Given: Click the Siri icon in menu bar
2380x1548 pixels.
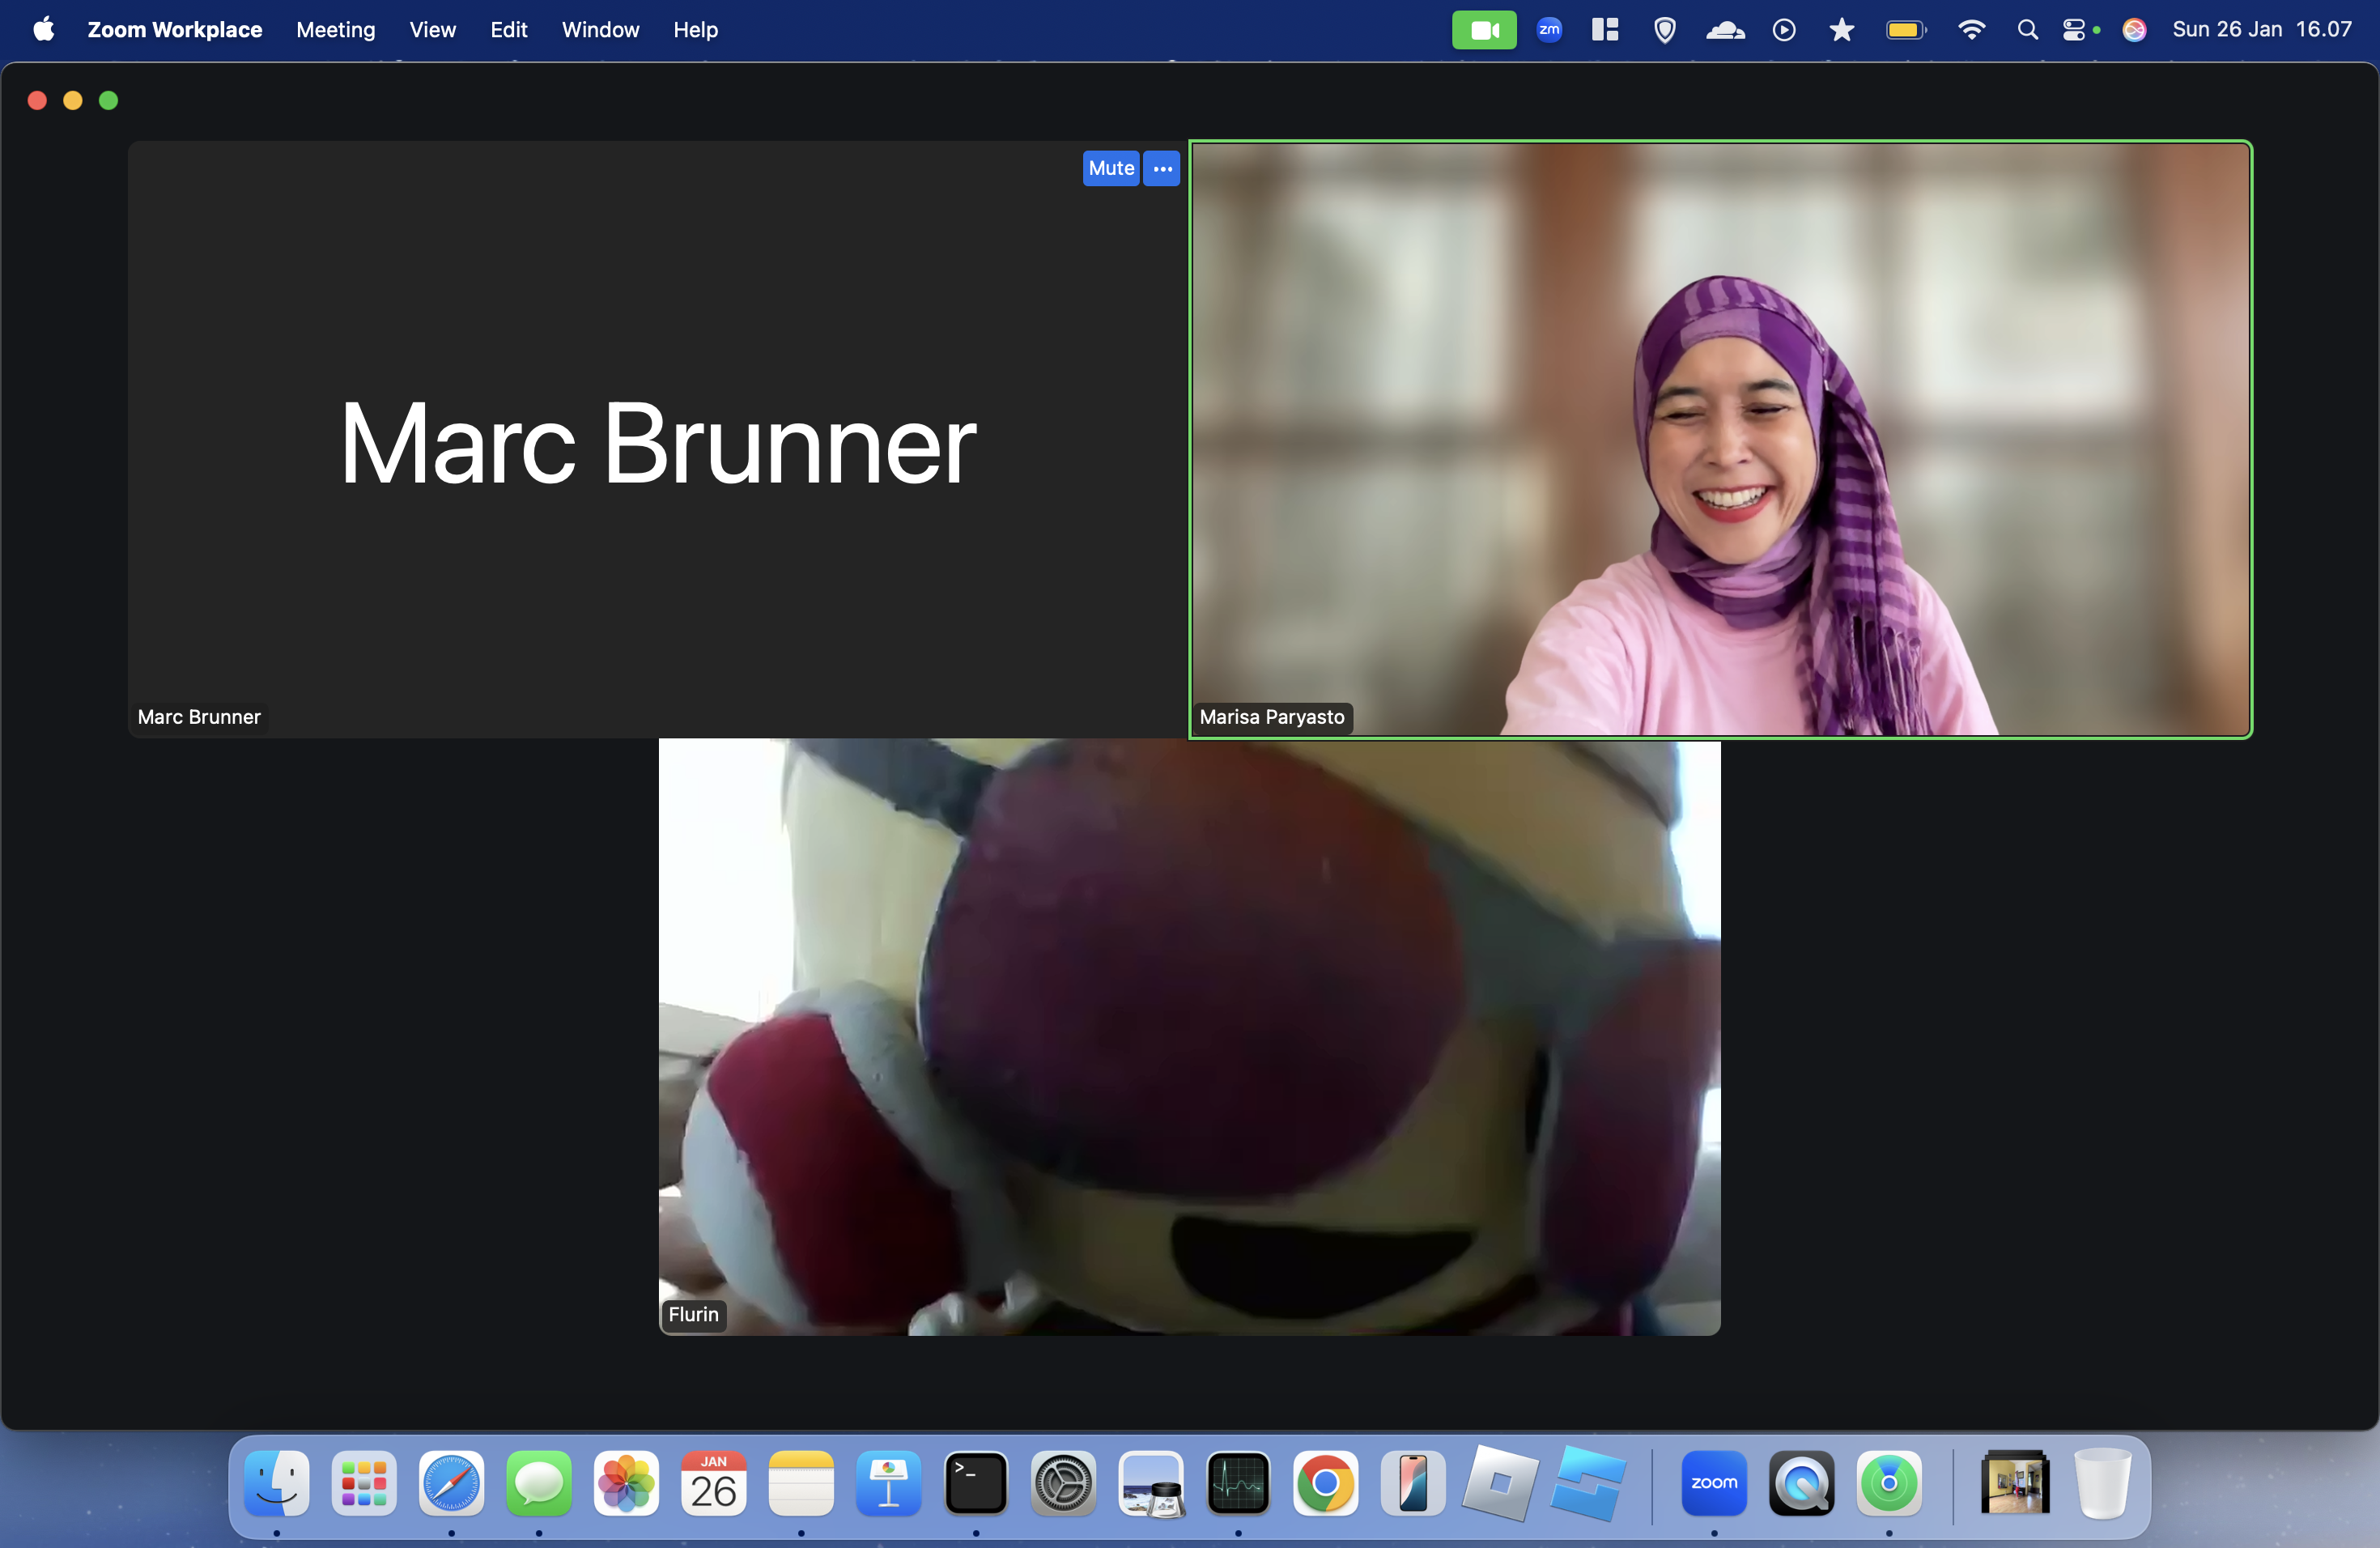Looking at the screenshot, I should (x=2134, y=30).
